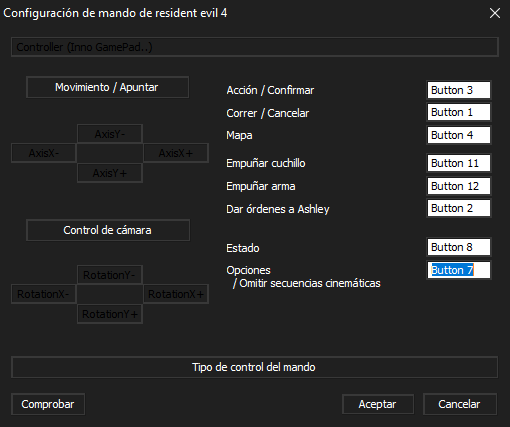510x427 pixels.
Task: Click the Estado label
Action: coord(243,248)
